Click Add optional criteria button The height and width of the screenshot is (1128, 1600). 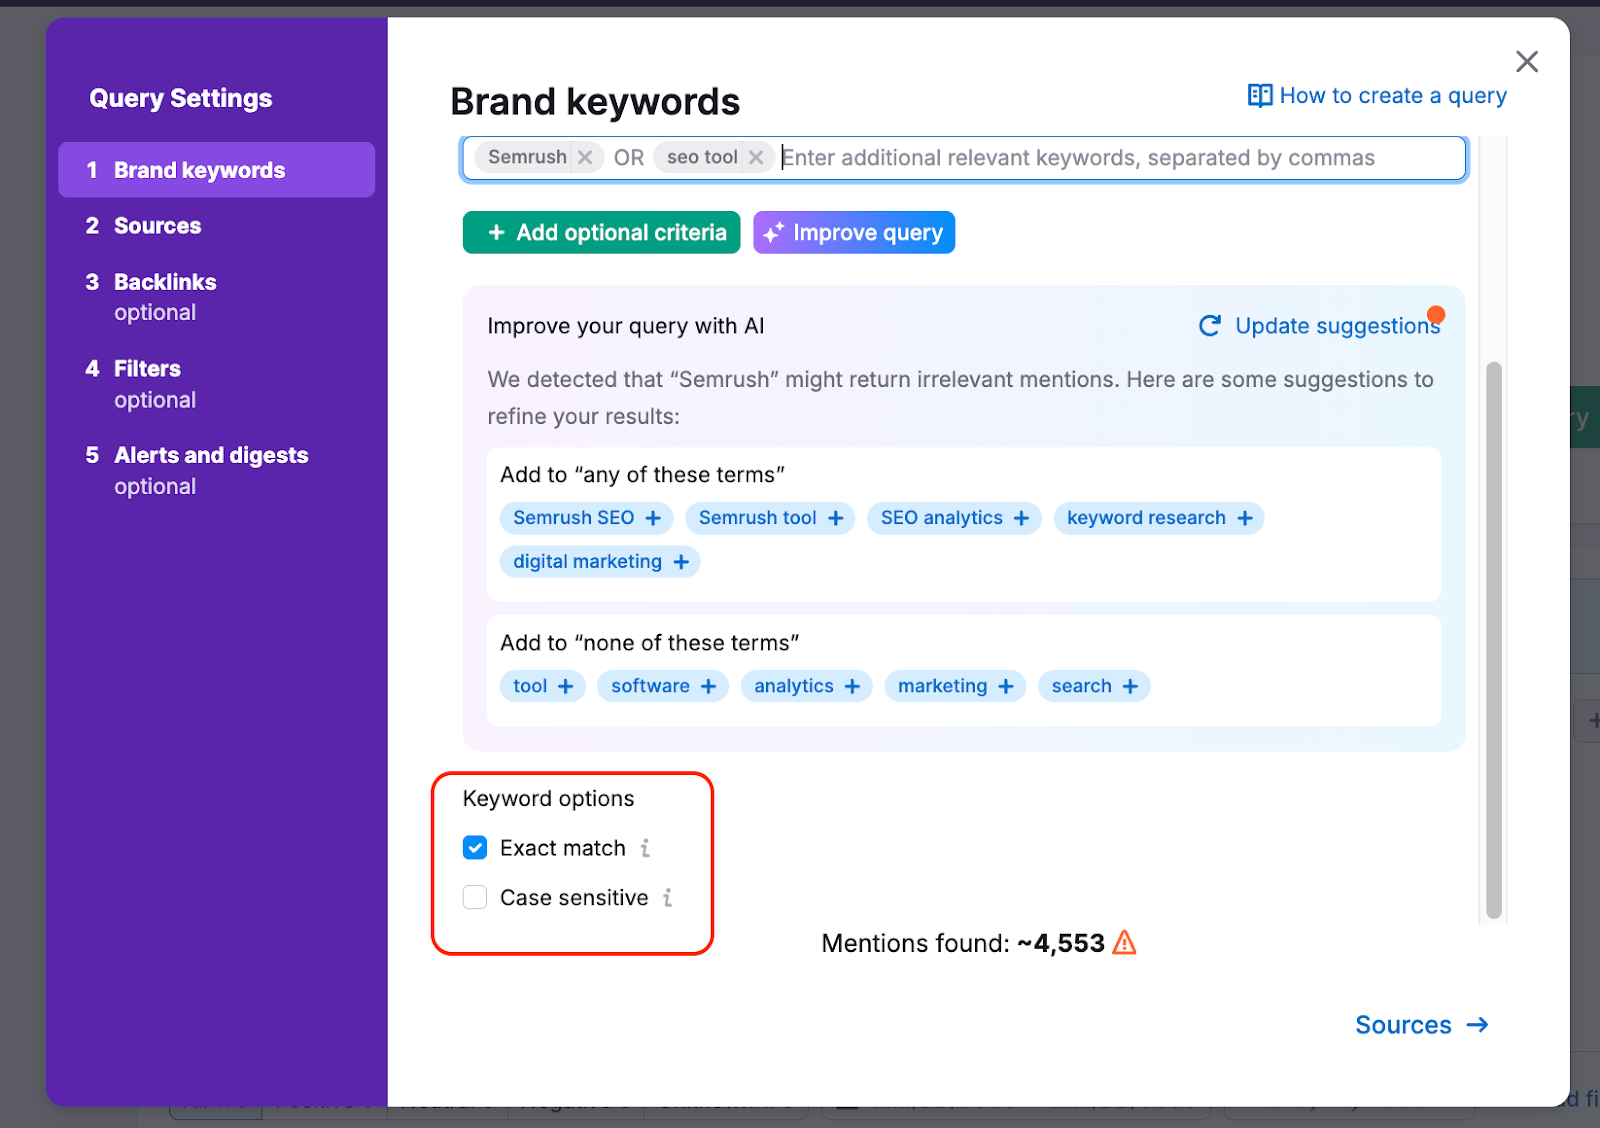(601, 232)
